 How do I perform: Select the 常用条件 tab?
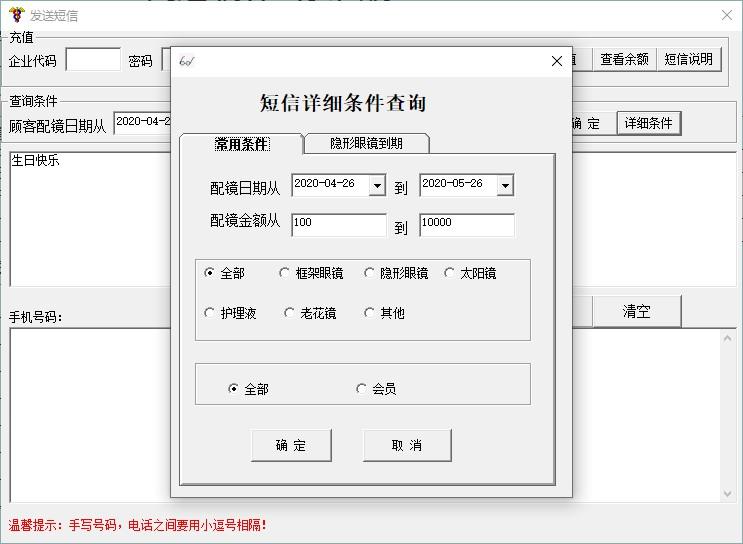tap(241, 144)
